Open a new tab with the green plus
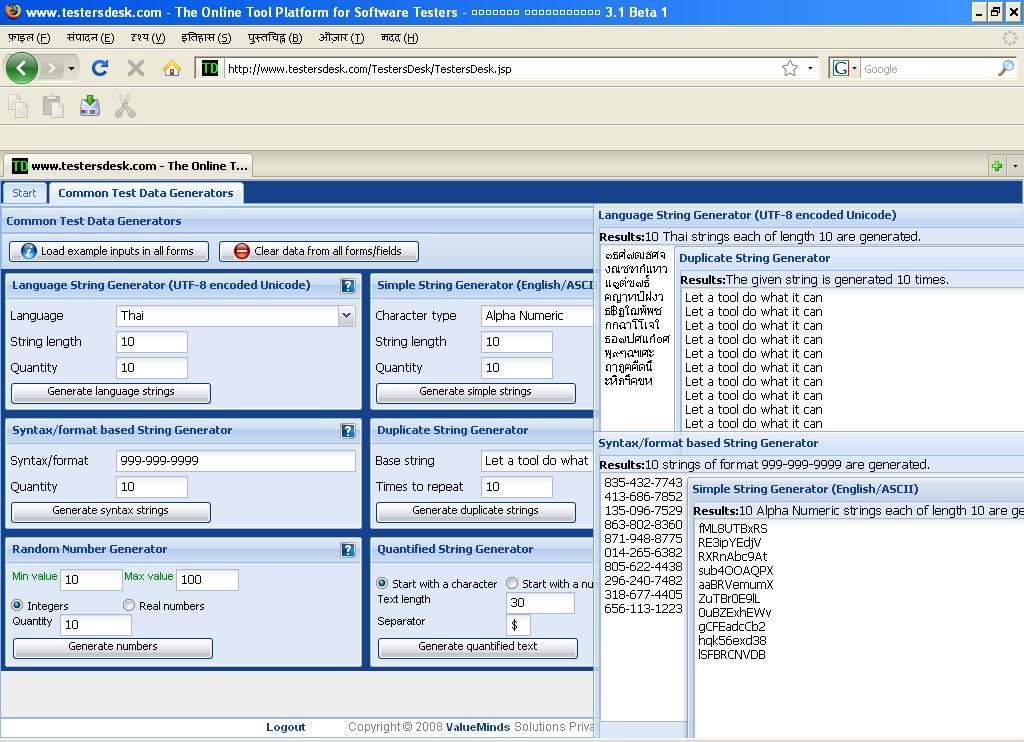This screenshot has width=1024, height=742. click(997, 166)
